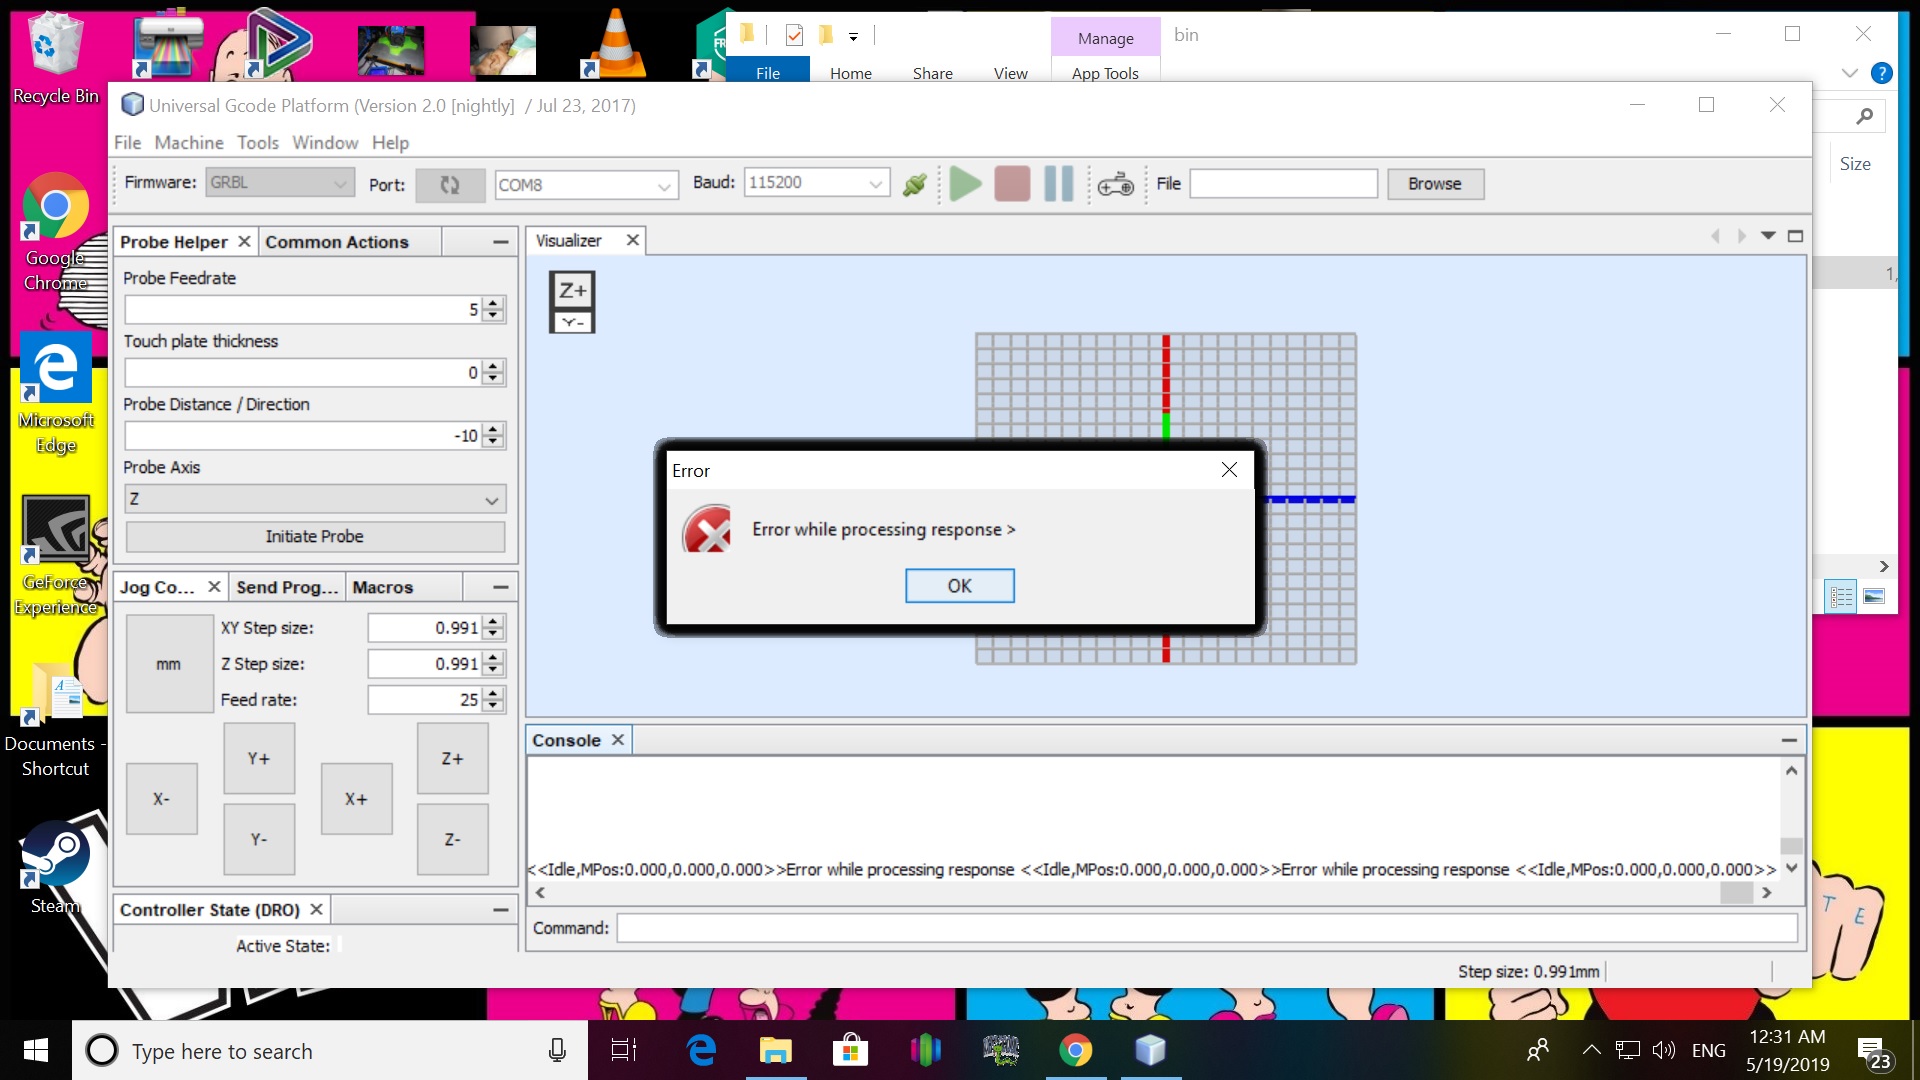Jog with the Y+ button
Viewport: 1920px width, 1080px height.
pos(259,759)
